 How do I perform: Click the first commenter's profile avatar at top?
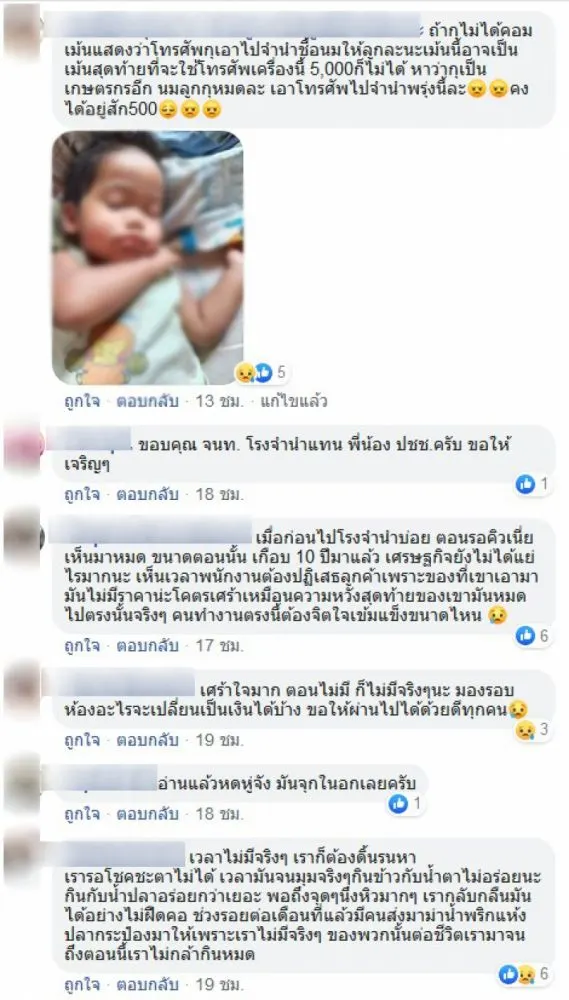point(21,30)
